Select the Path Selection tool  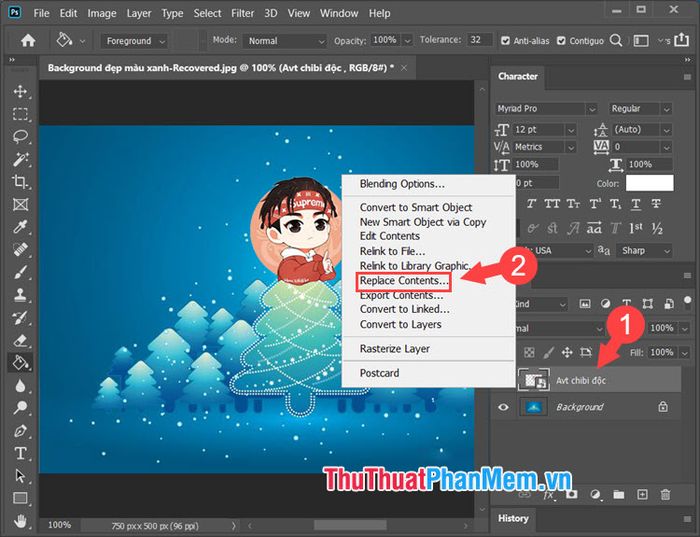[20, 476]
